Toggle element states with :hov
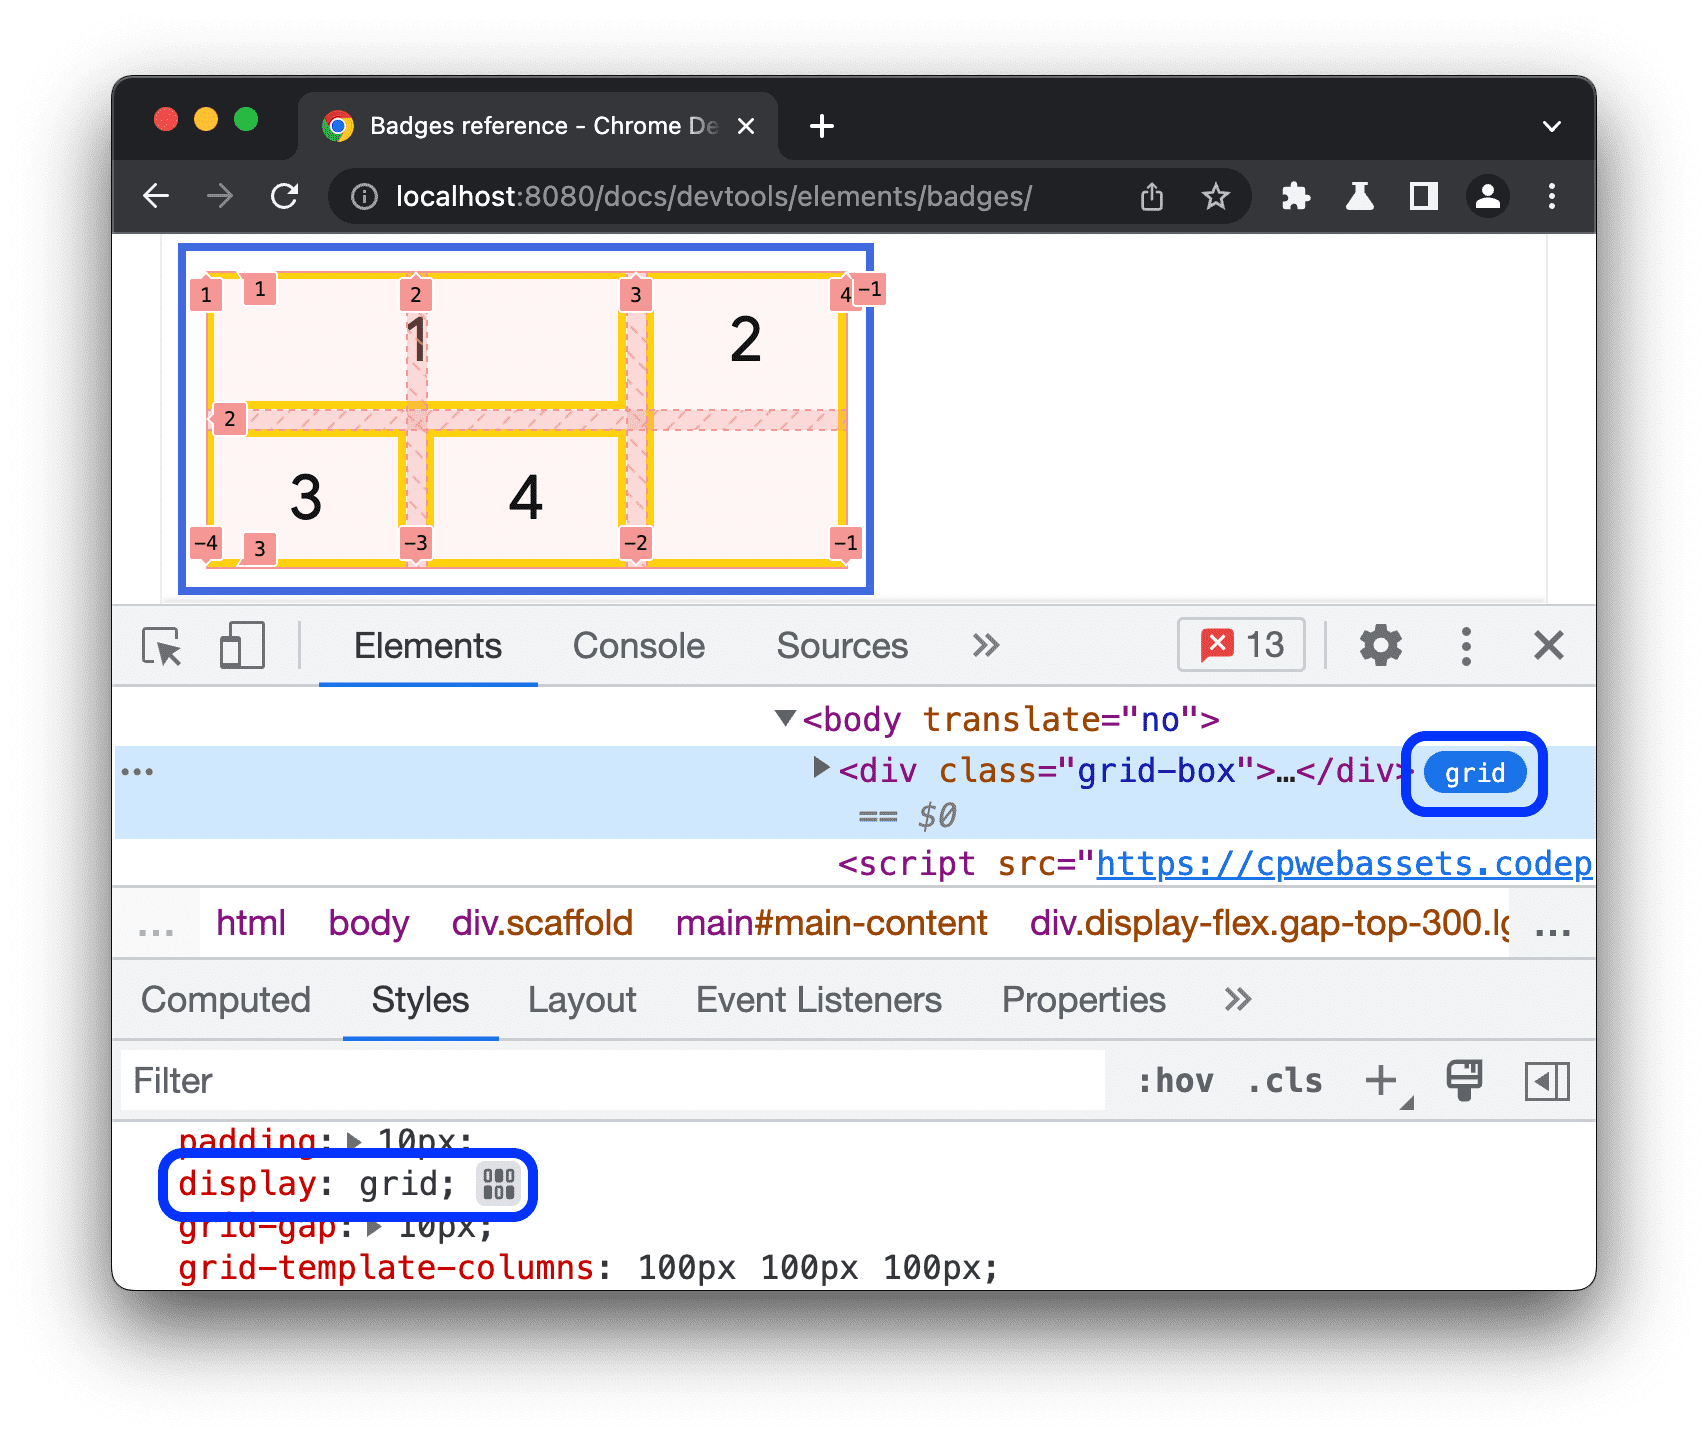Screen dimensions: 1708x1438 pos(1178,1080)
